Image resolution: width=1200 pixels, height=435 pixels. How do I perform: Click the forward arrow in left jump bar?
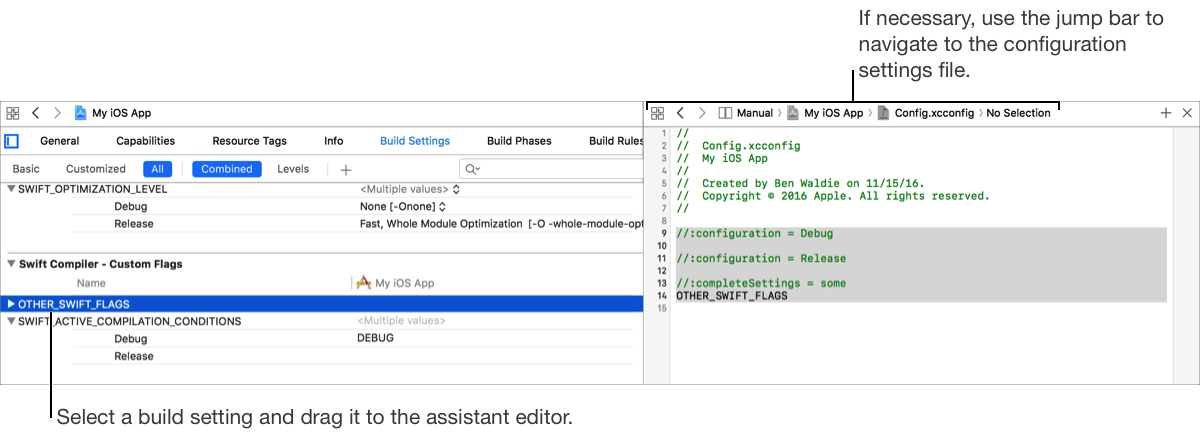[x=57, y=114]
